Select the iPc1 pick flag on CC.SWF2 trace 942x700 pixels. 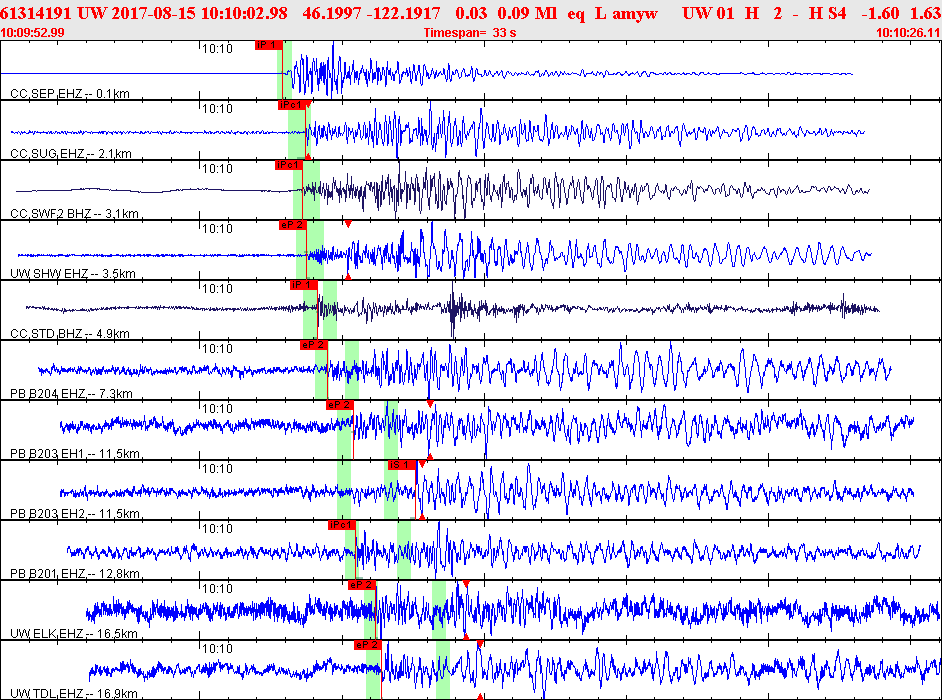click(x=288, y=165)
